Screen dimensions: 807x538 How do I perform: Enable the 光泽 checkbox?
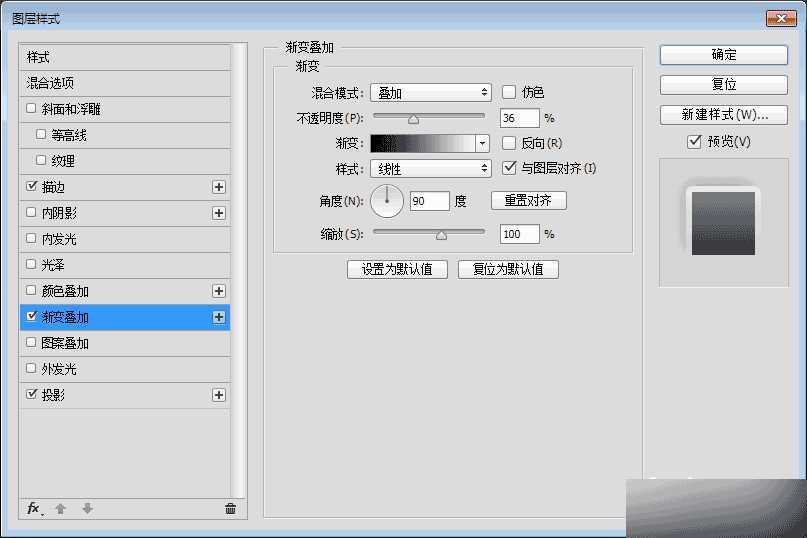click(x=31, y=264)
